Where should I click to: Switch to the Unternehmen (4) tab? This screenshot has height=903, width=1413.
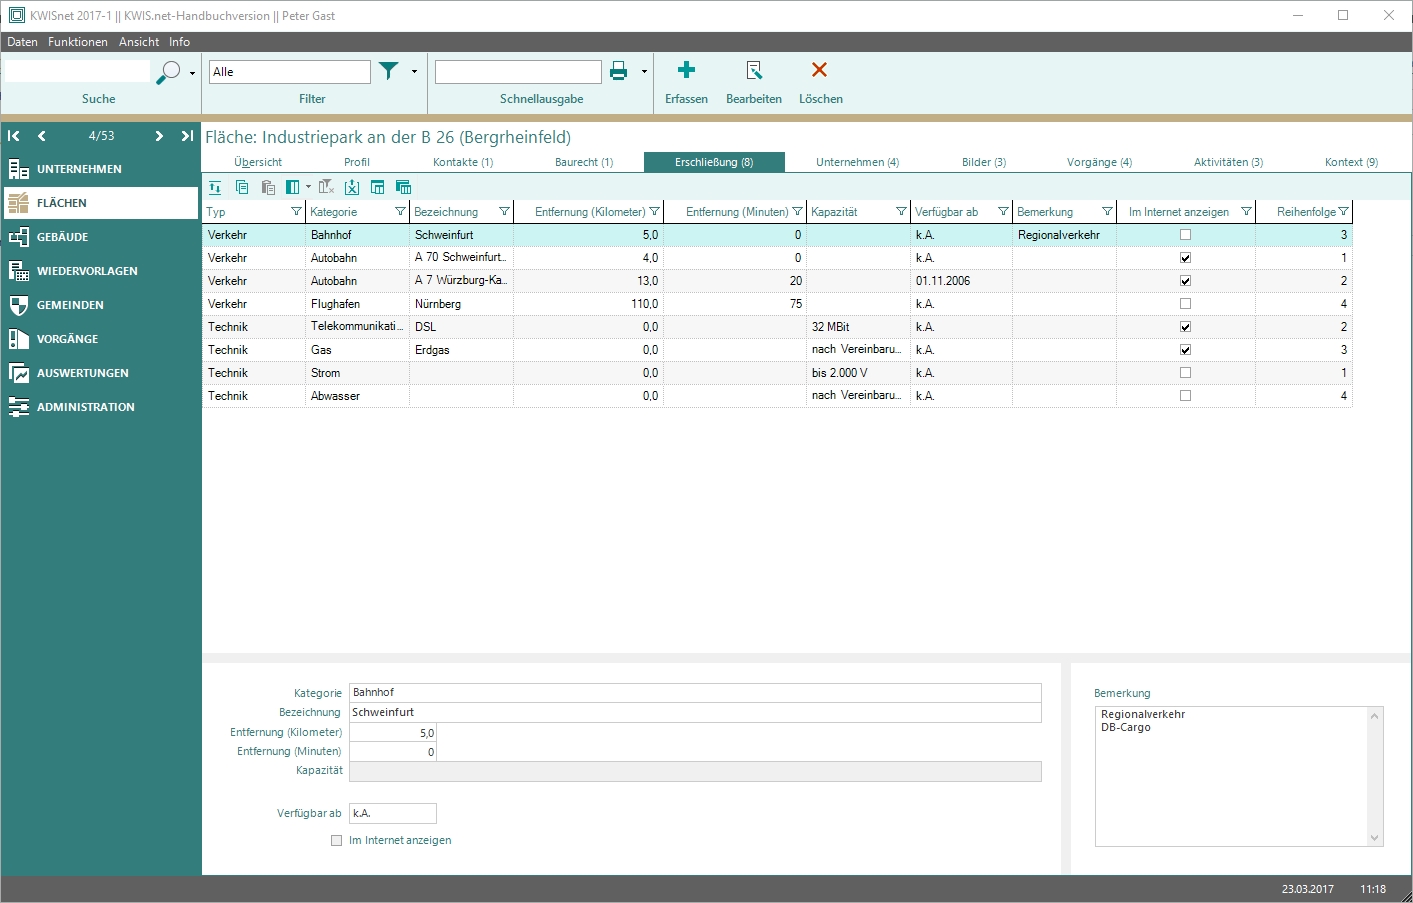tap(857, 162)
